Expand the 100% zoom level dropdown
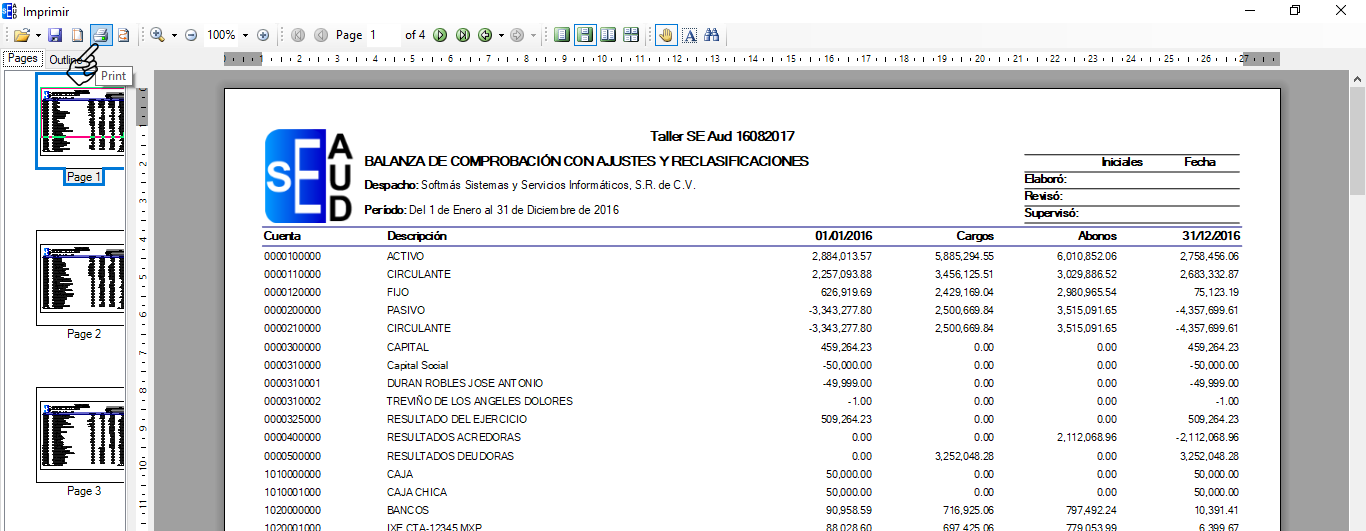Image resolution: width=1366 pixels, height=531 pixels. click(245, 35)
